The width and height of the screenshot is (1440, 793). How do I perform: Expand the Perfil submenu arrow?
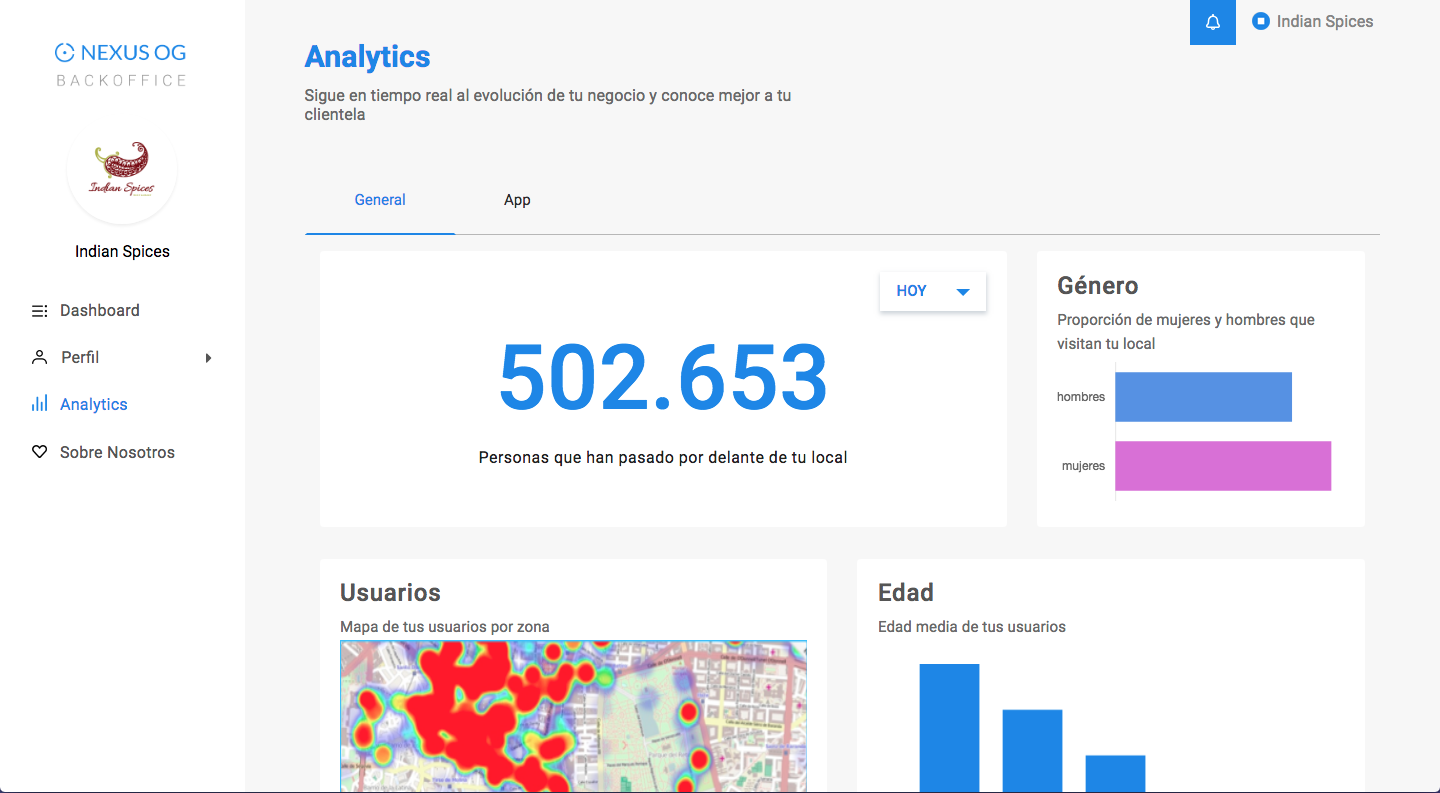click(208, 358)
